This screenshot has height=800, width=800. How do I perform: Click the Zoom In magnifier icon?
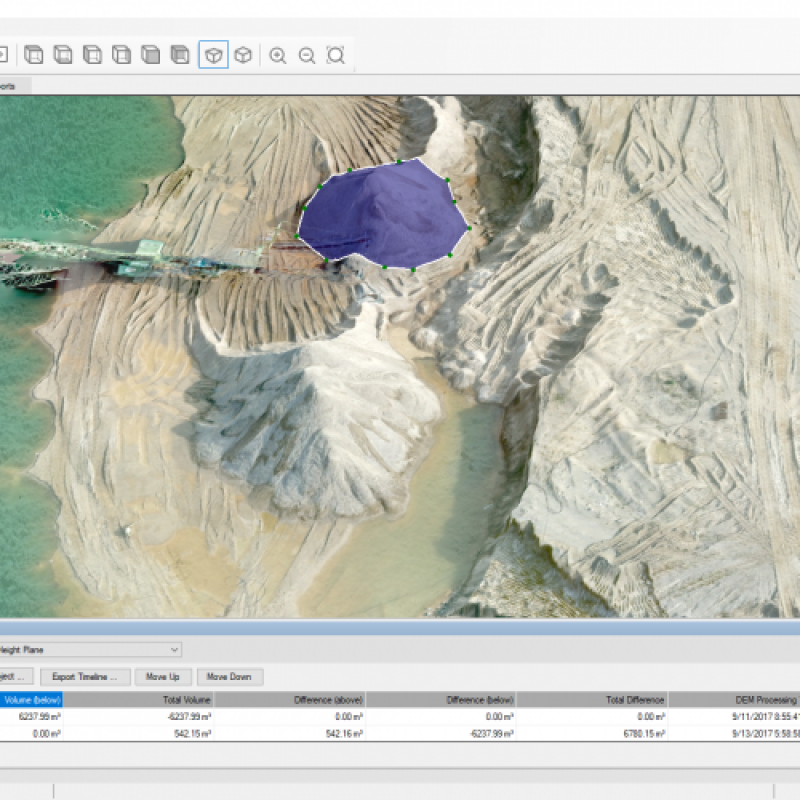[x=278, y=55]
